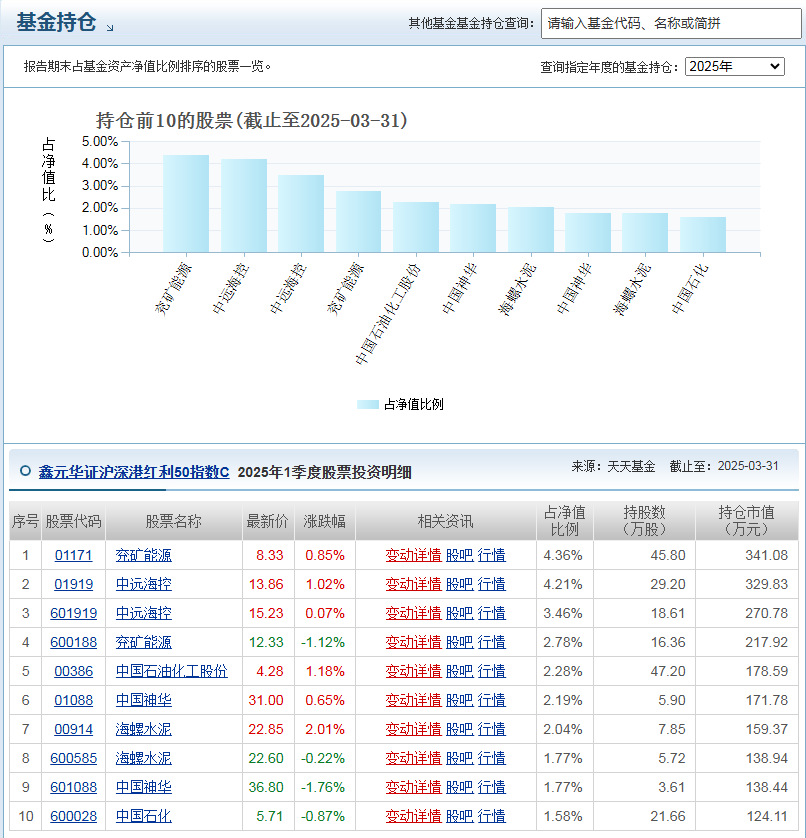
Task: Click the 中国石油化工股份 chart bar
Action: tap(416, 227)
